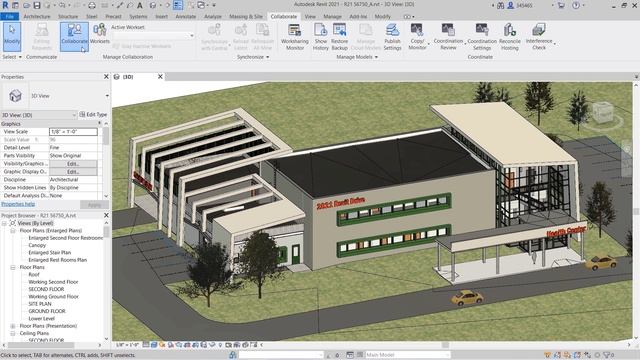
Task: Click the ViewCube in the 3D view
Action: pyautogui.click(x=603, y=112)
